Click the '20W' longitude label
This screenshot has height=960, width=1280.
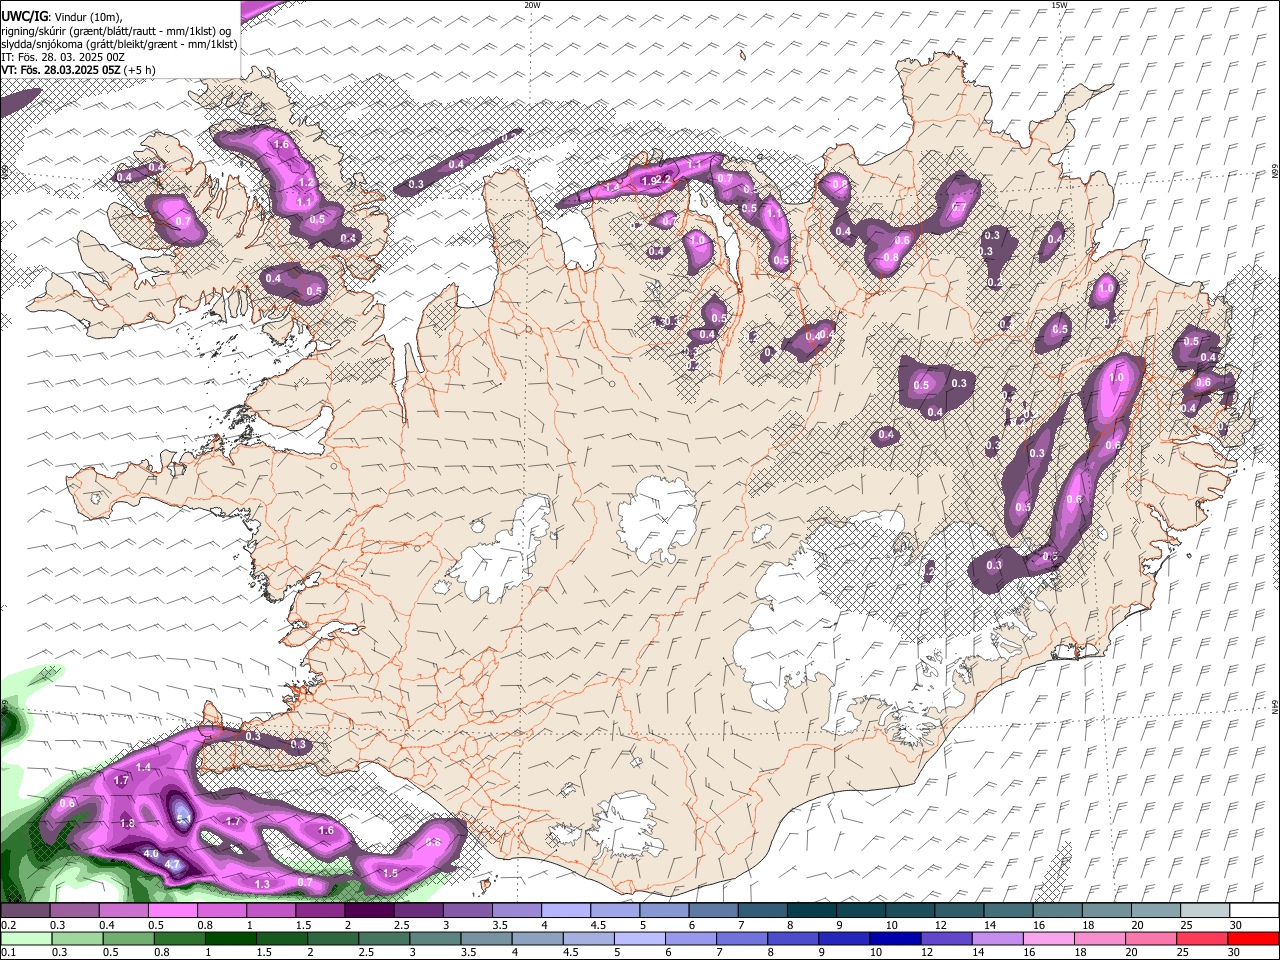click(532, 5)
